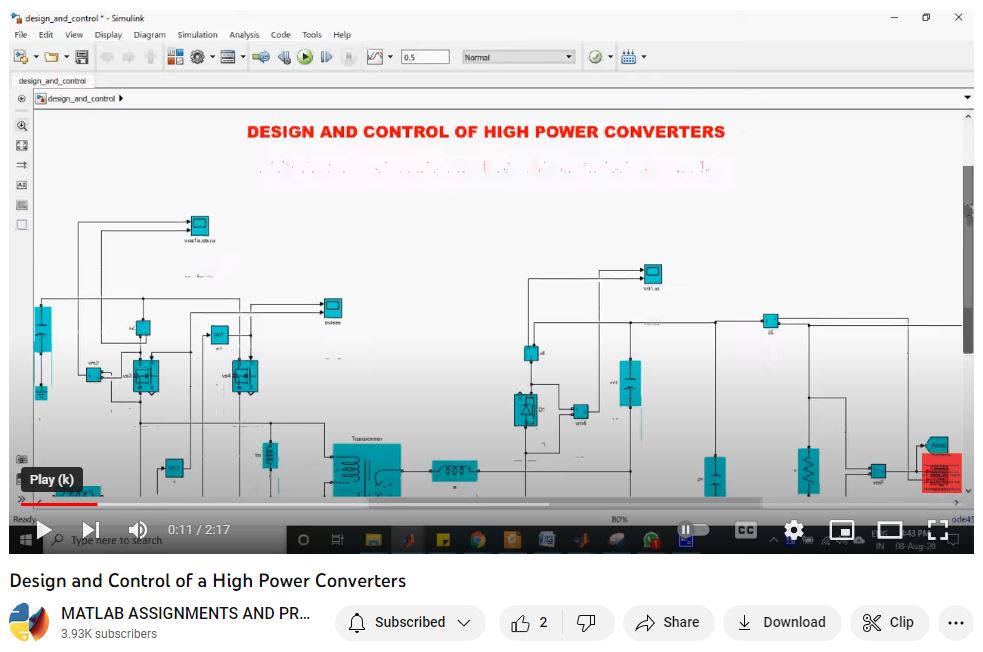Screen dimensions: 983x652
Task: Play the YouTube video
Action: pos(43,530)
